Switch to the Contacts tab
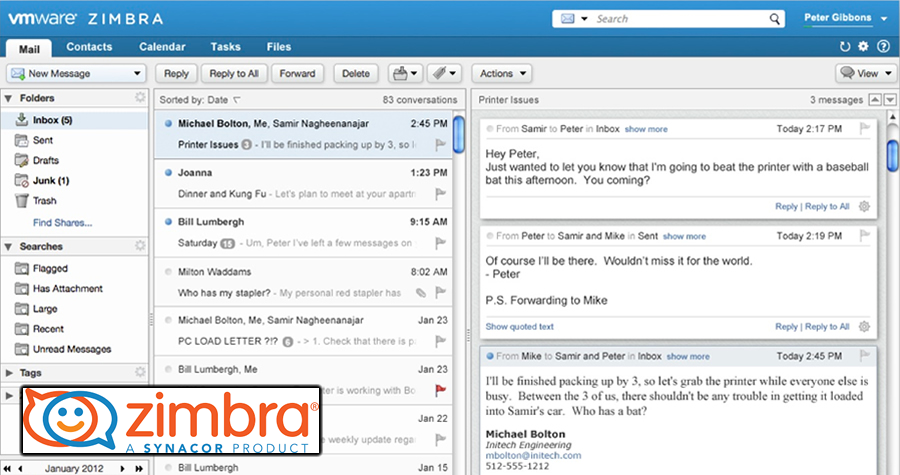Image resolution: width=900 pixels, height=475 pixels. (x=89, y=47)
